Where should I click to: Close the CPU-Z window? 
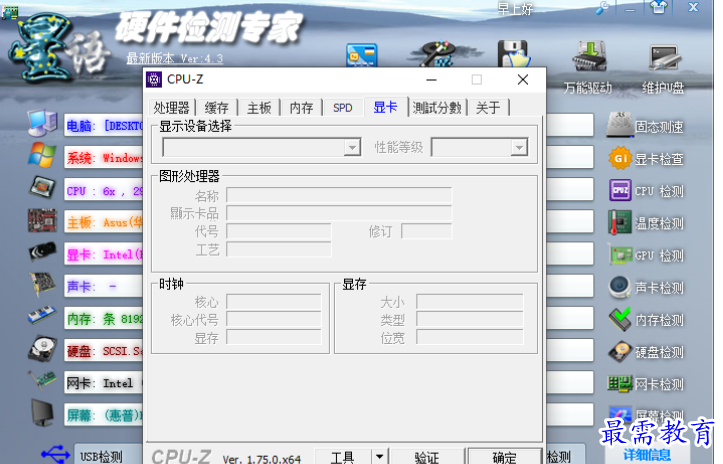[523, 80]
